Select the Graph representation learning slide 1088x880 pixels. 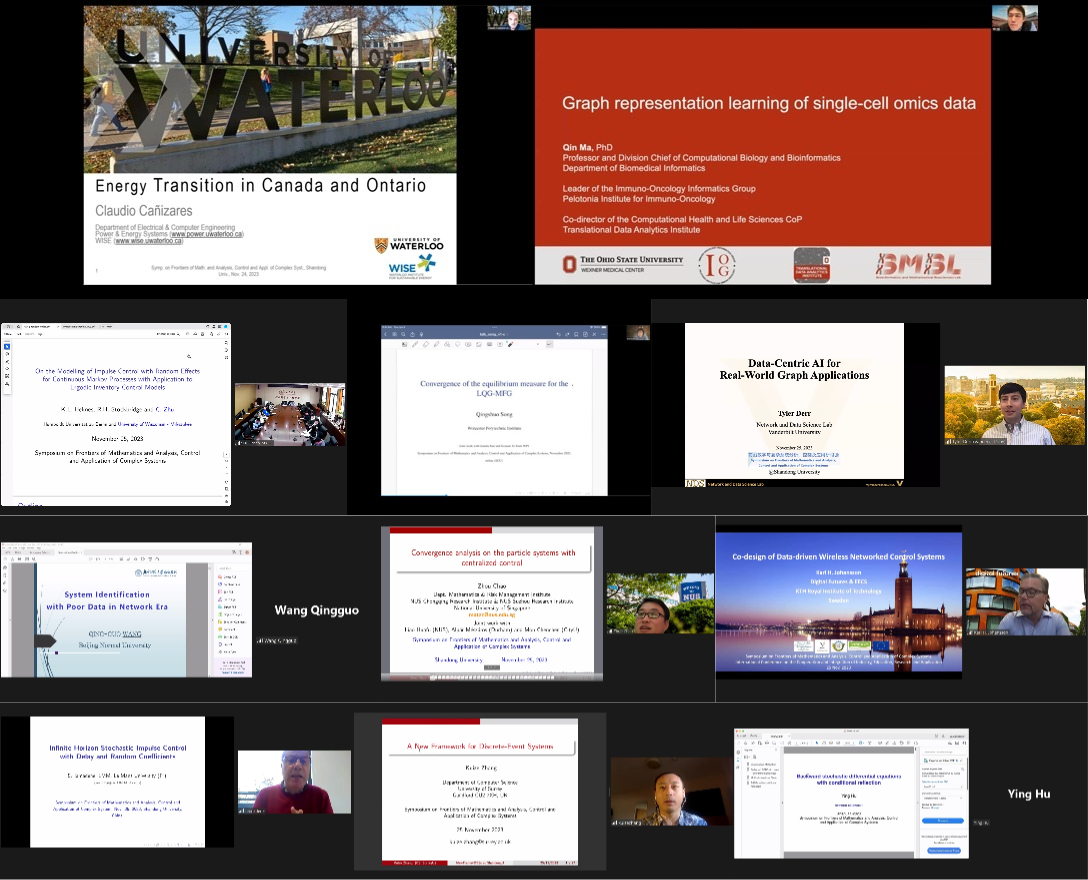[x=762, y=145]
